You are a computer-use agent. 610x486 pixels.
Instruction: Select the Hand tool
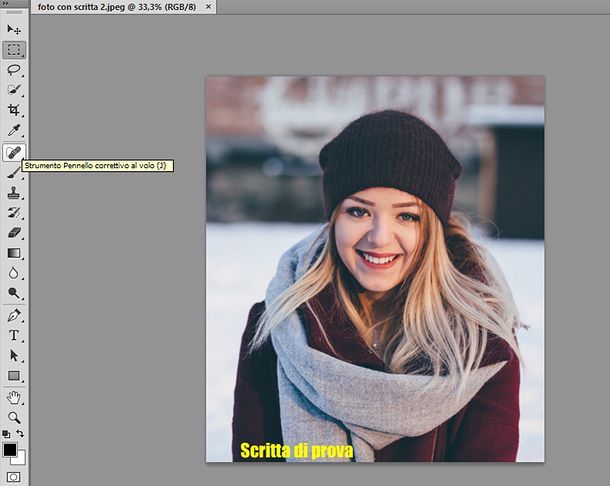click(14, 397)
